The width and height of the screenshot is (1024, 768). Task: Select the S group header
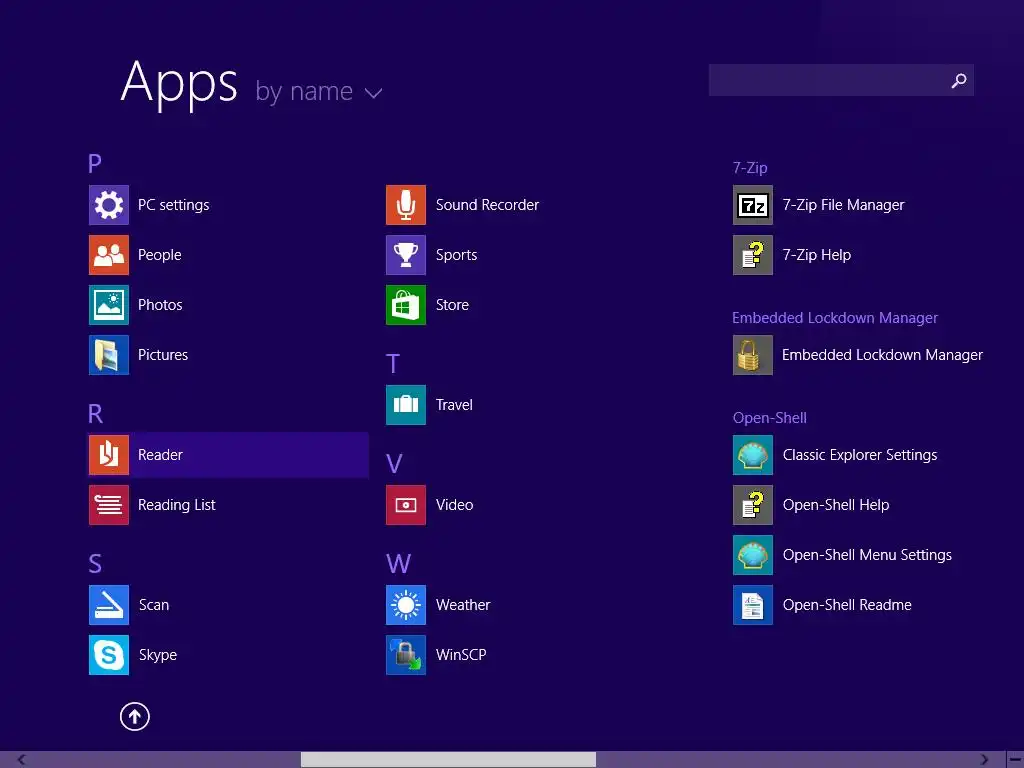point(95,564)
